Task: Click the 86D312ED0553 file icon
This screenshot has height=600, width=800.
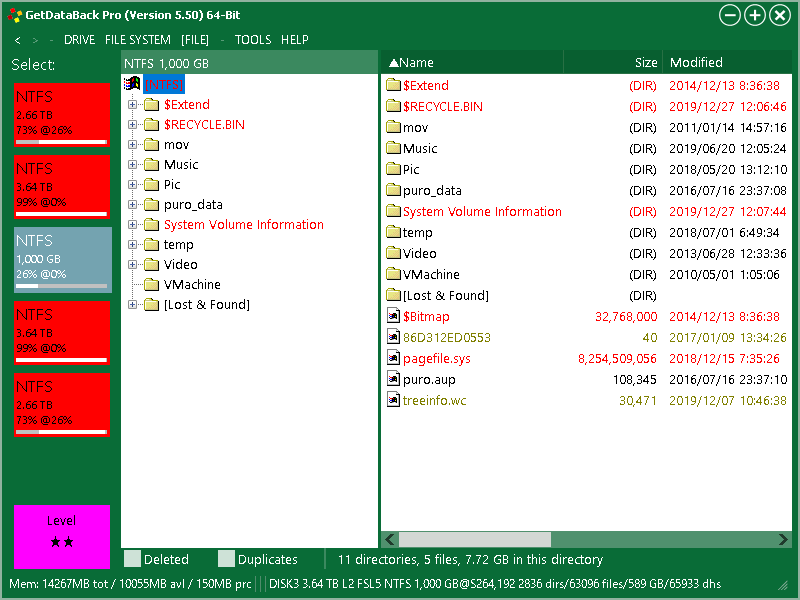Action: pyautogui.click(x=393, y=337)
